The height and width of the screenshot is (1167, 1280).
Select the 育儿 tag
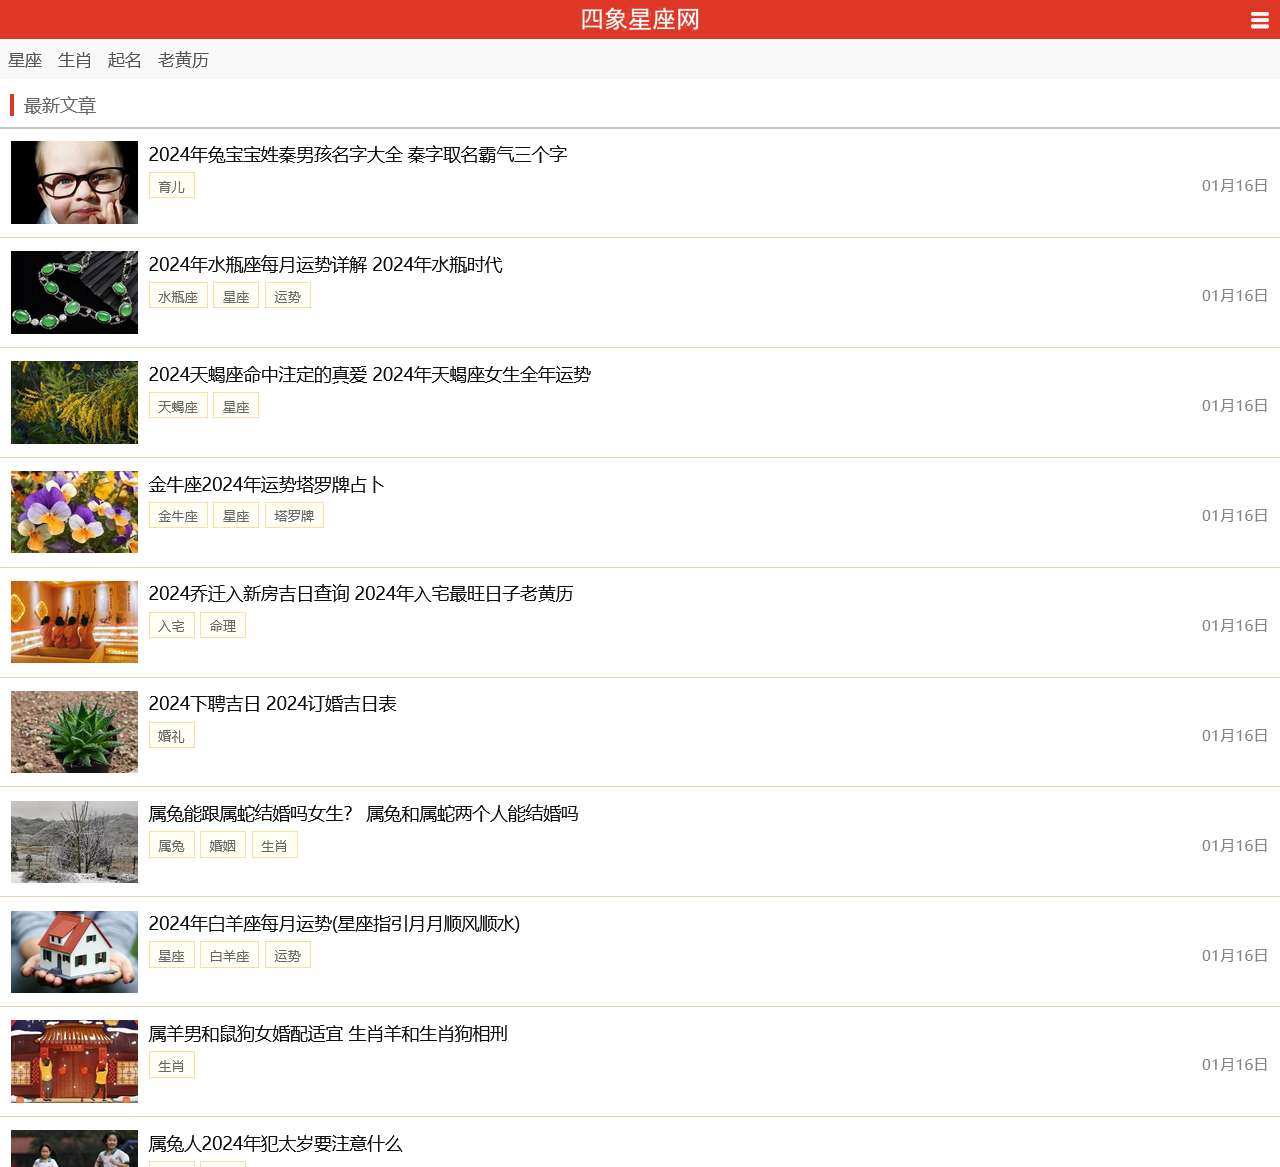pos(172,186)
